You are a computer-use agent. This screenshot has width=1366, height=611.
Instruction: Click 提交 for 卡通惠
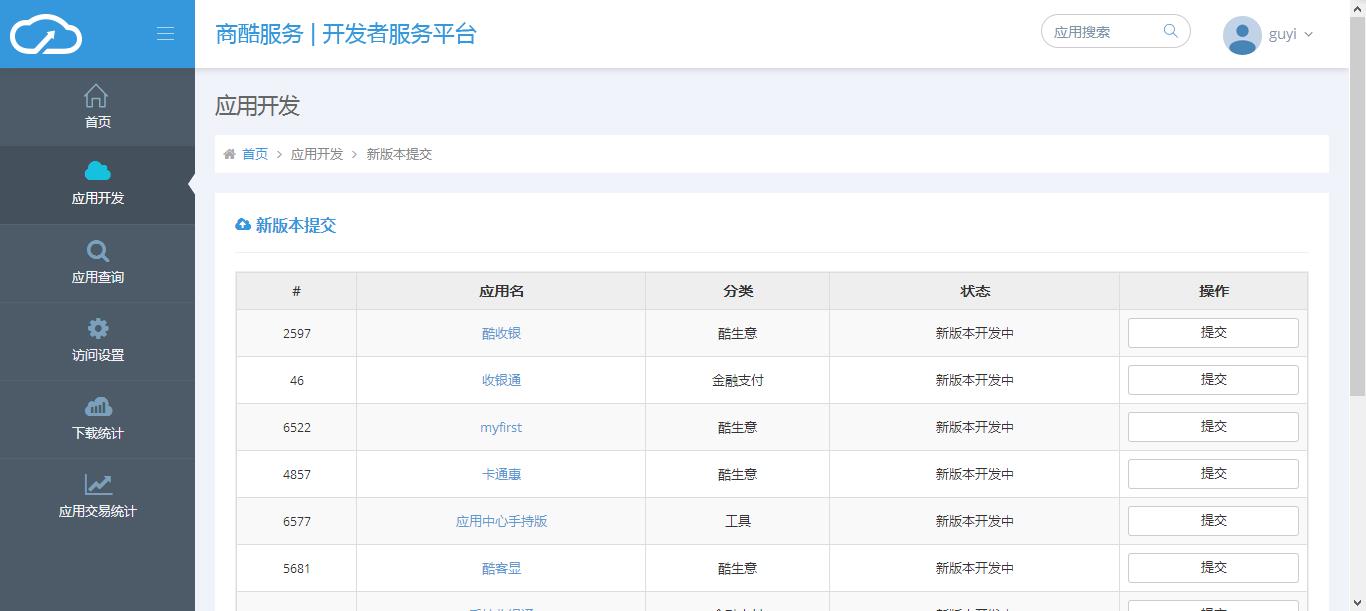tap(1213, 474)
